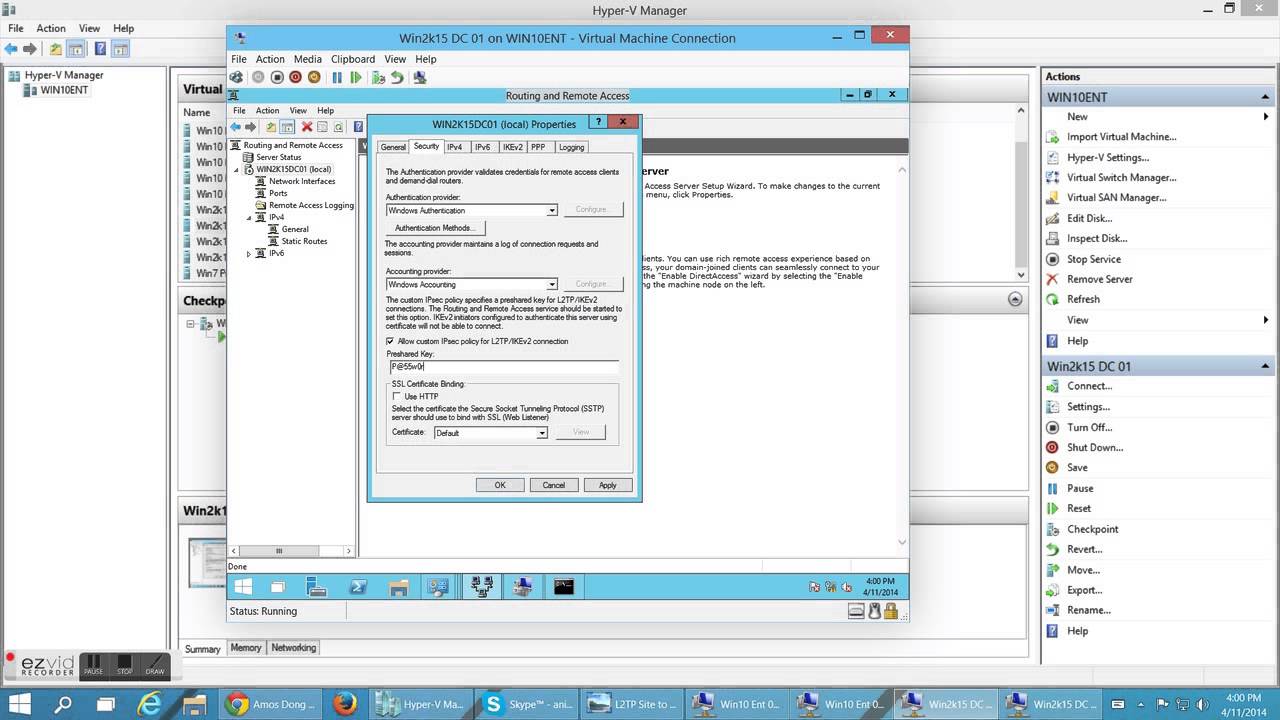1280x720 pixels.
Task: Click the host Search magnifier icon
Action: tap(63, 704)
